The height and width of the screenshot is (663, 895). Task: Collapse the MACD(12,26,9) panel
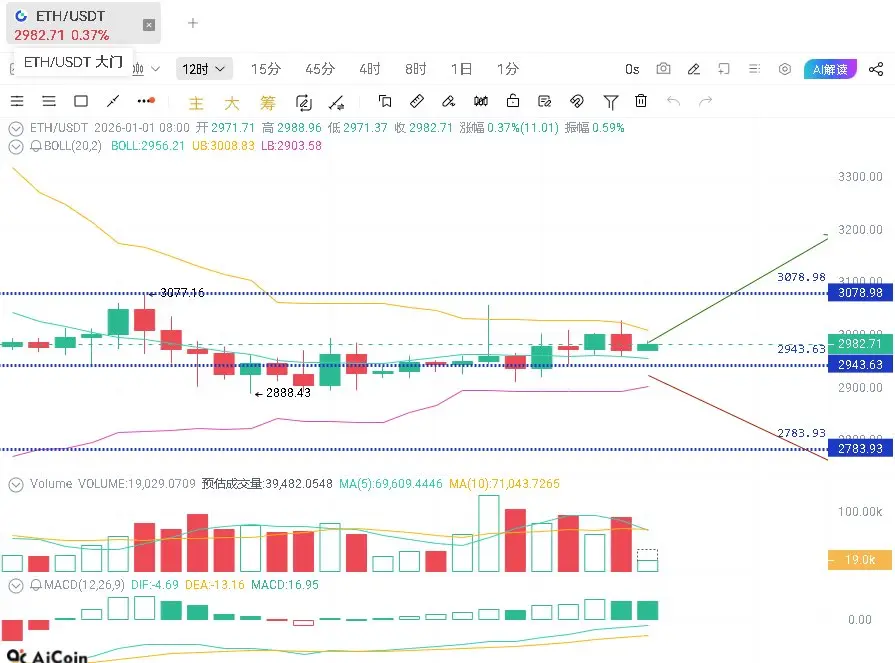16,585
